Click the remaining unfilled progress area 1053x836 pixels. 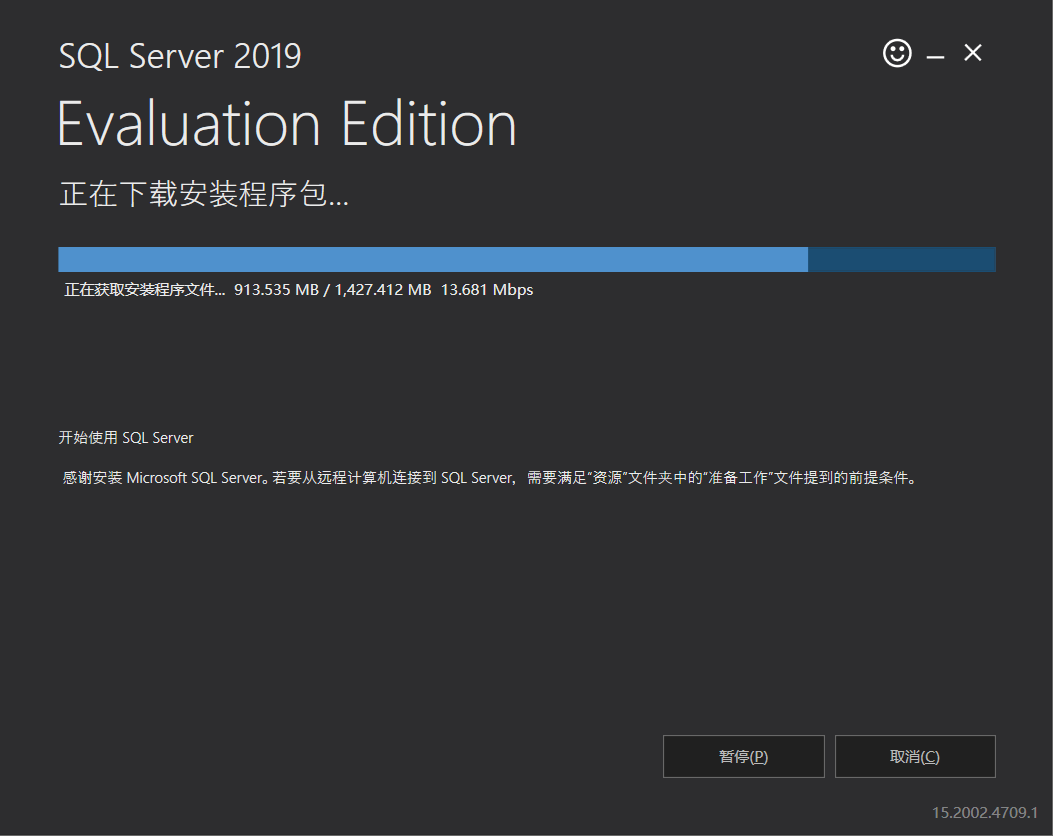coord(900,259)
